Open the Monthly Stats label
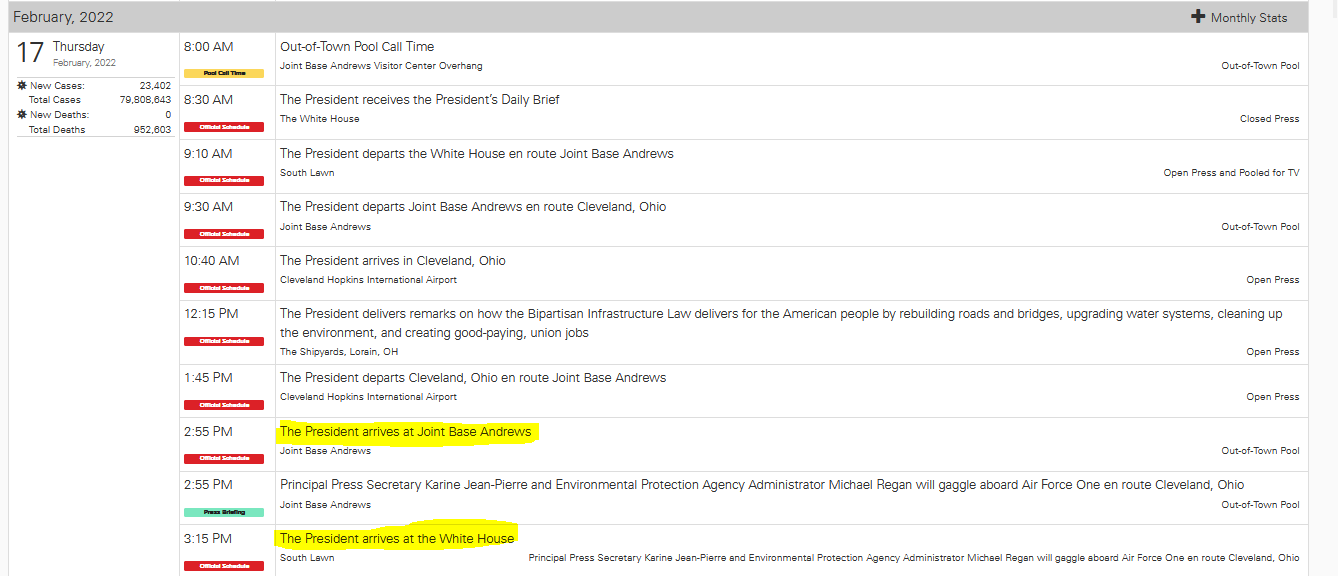The width and height of the screenshot is (1338, 576). (x=1249, y=18)
